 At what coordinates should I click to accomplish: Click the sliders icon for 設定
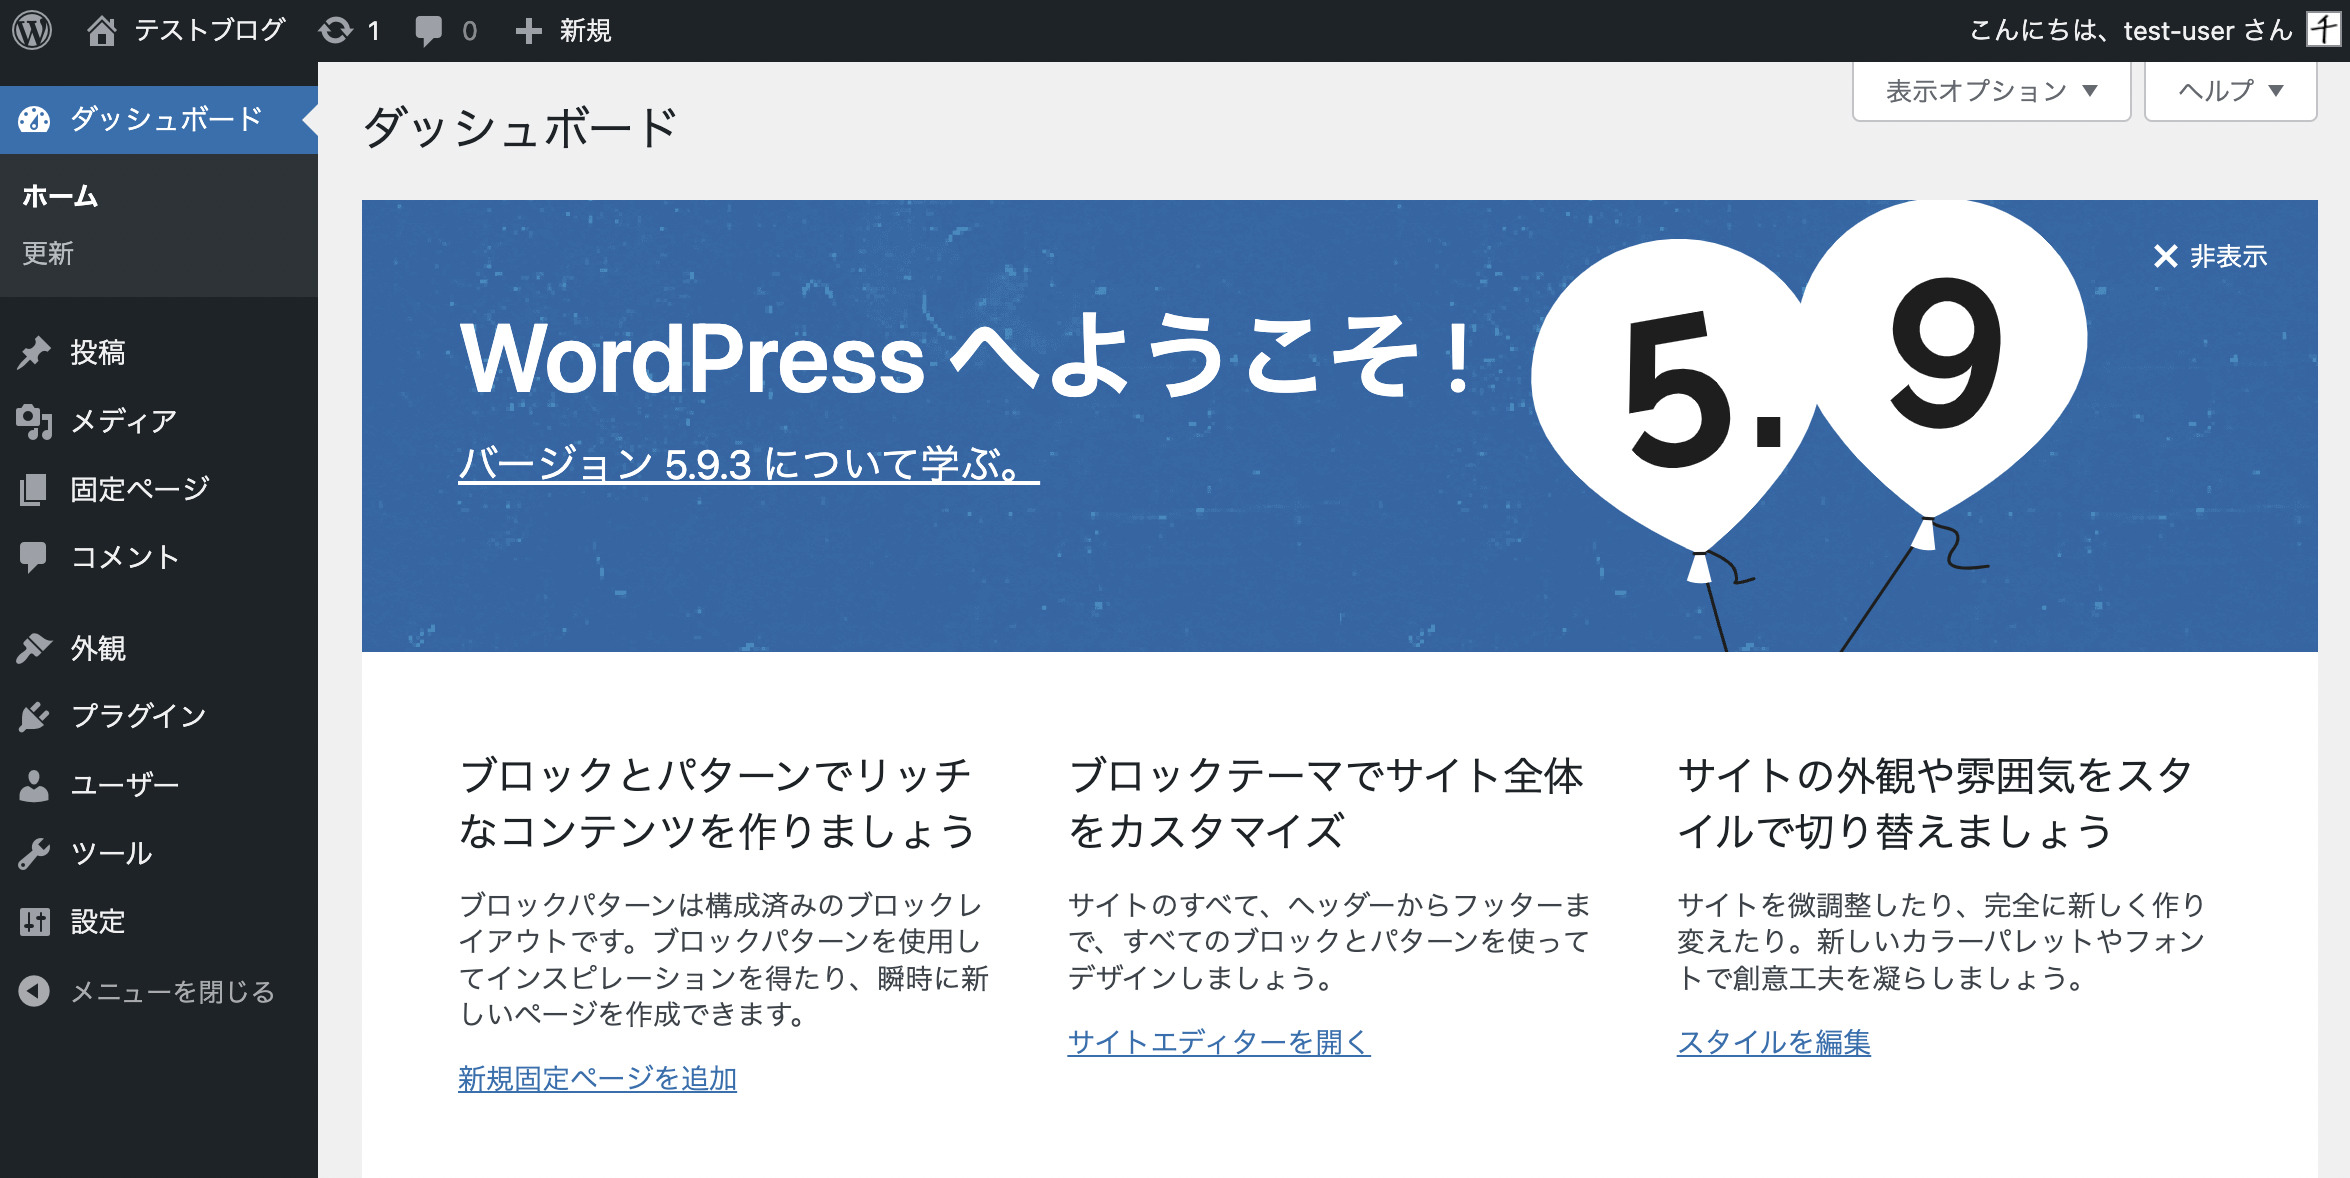tap(34, 921)
